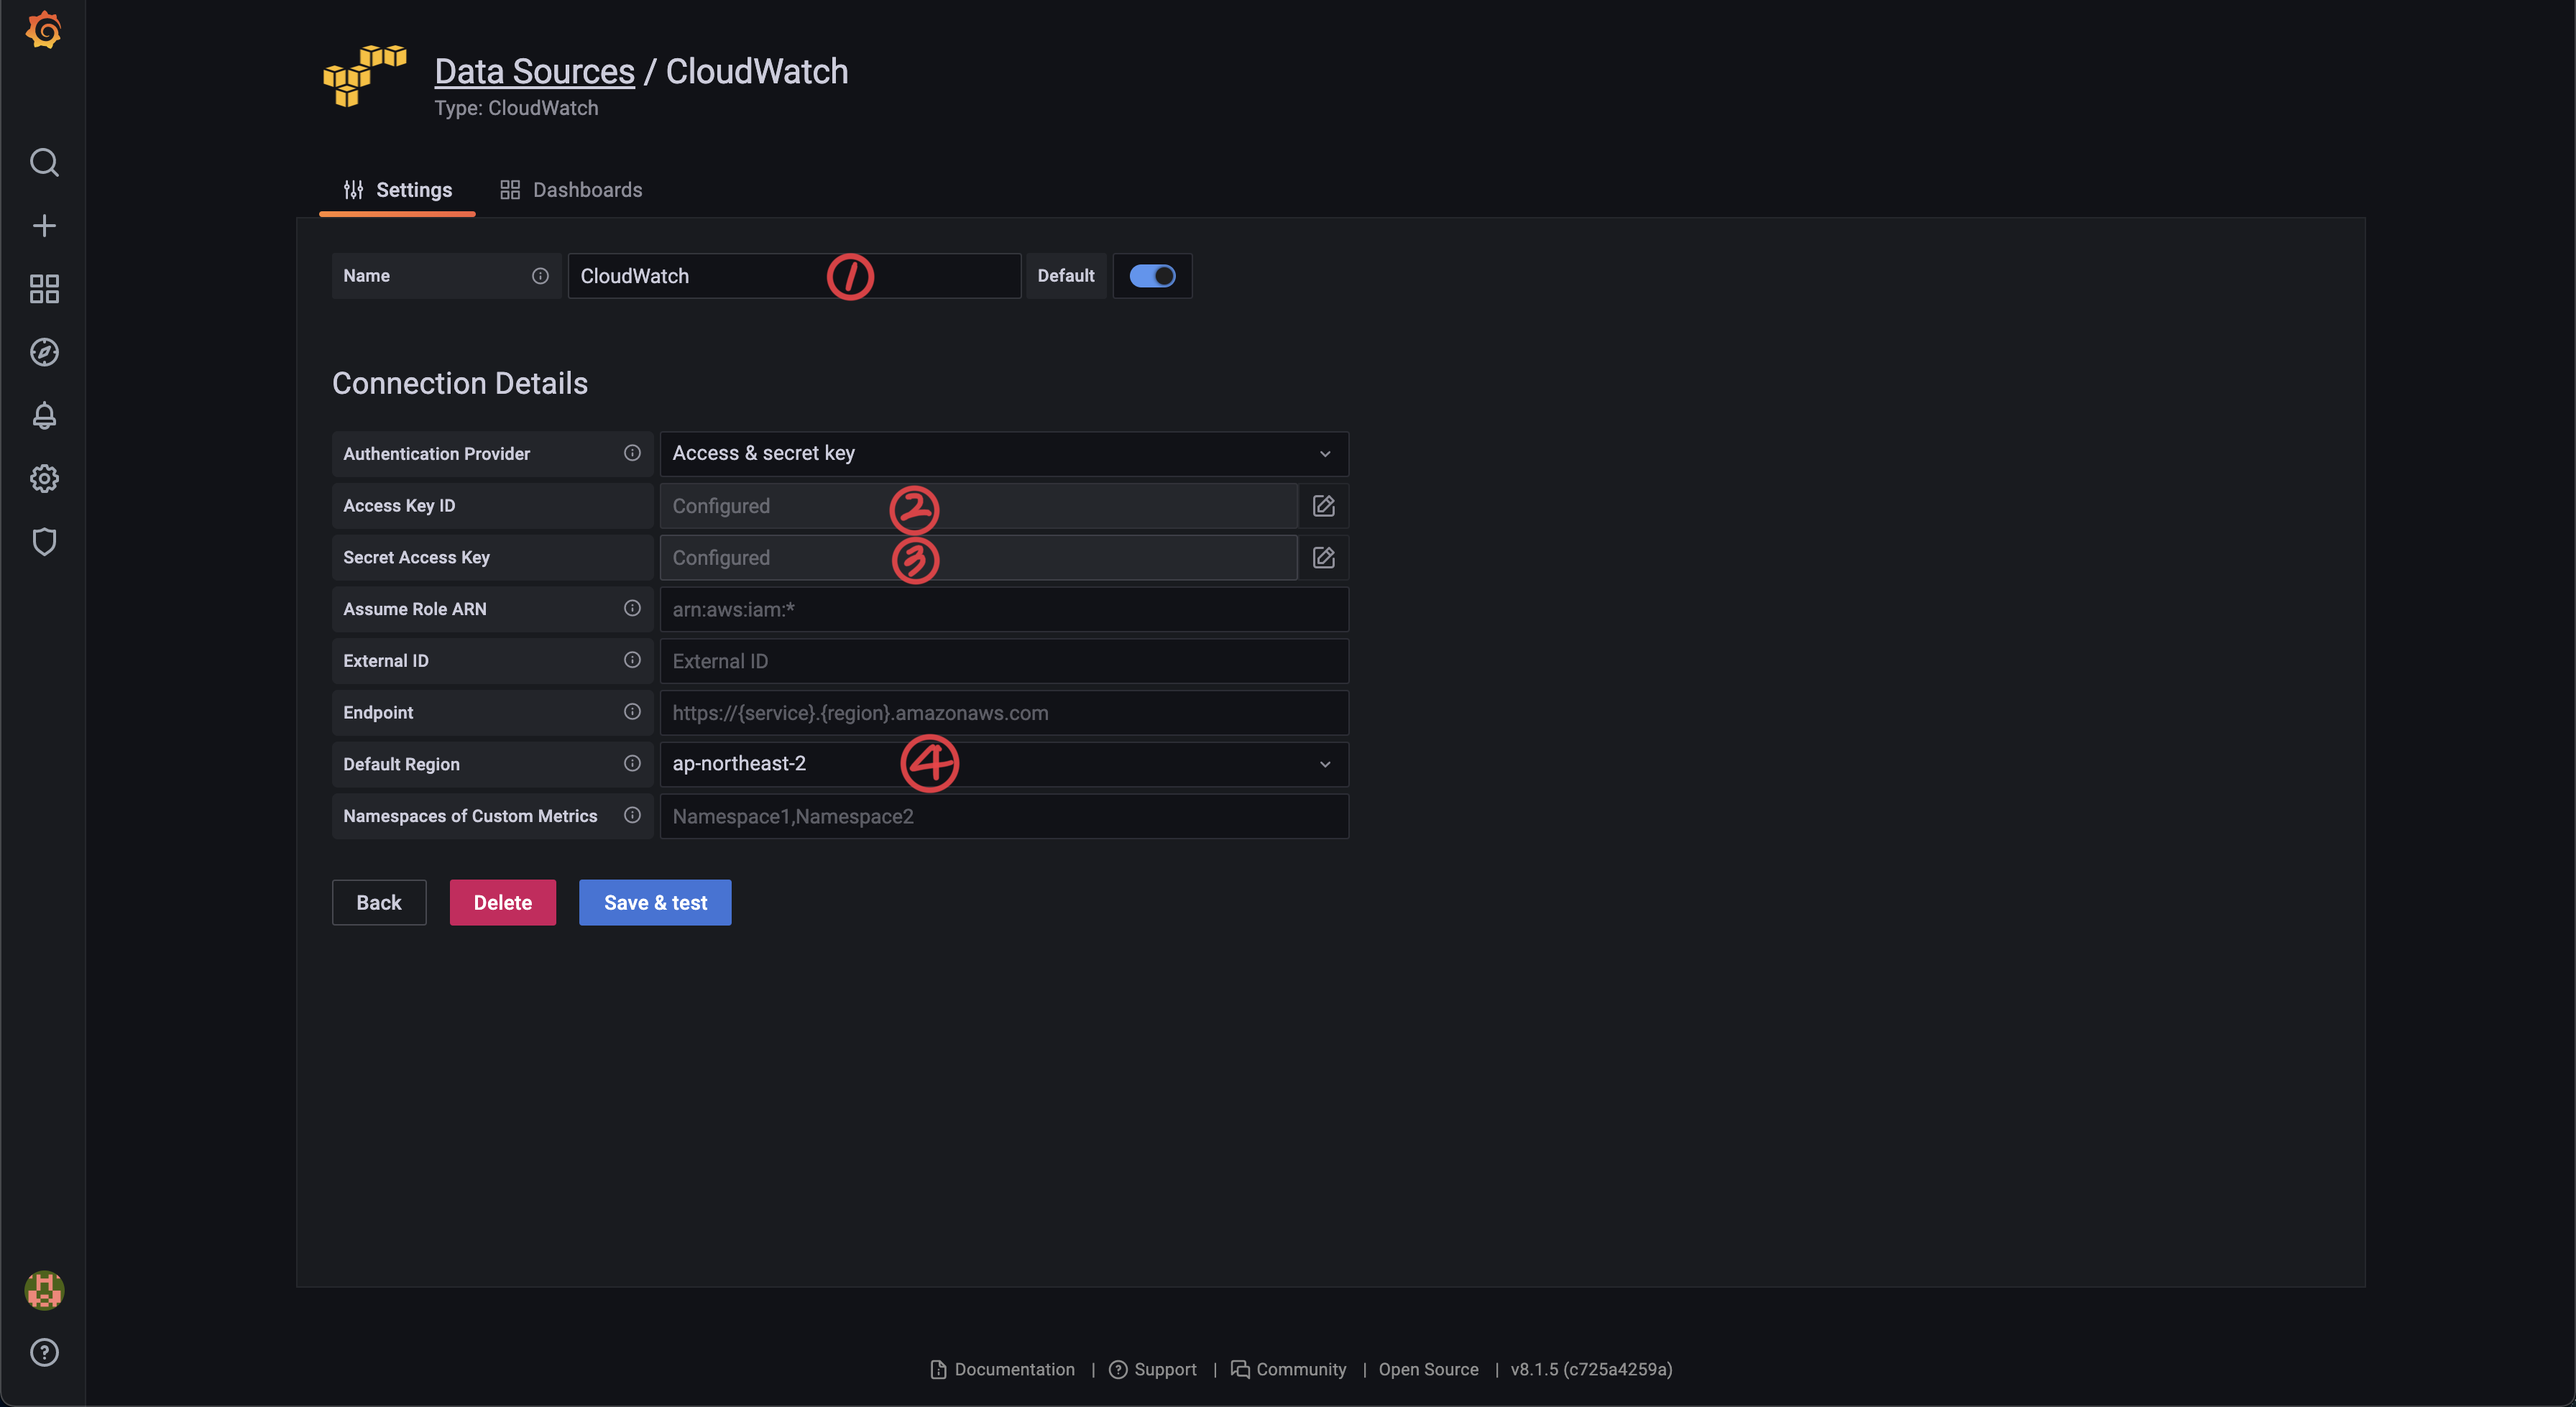Click the reset edit icon for Access Key ID
Image resolution: width=2576 pixels, height=1407 pixels.
1323,506
